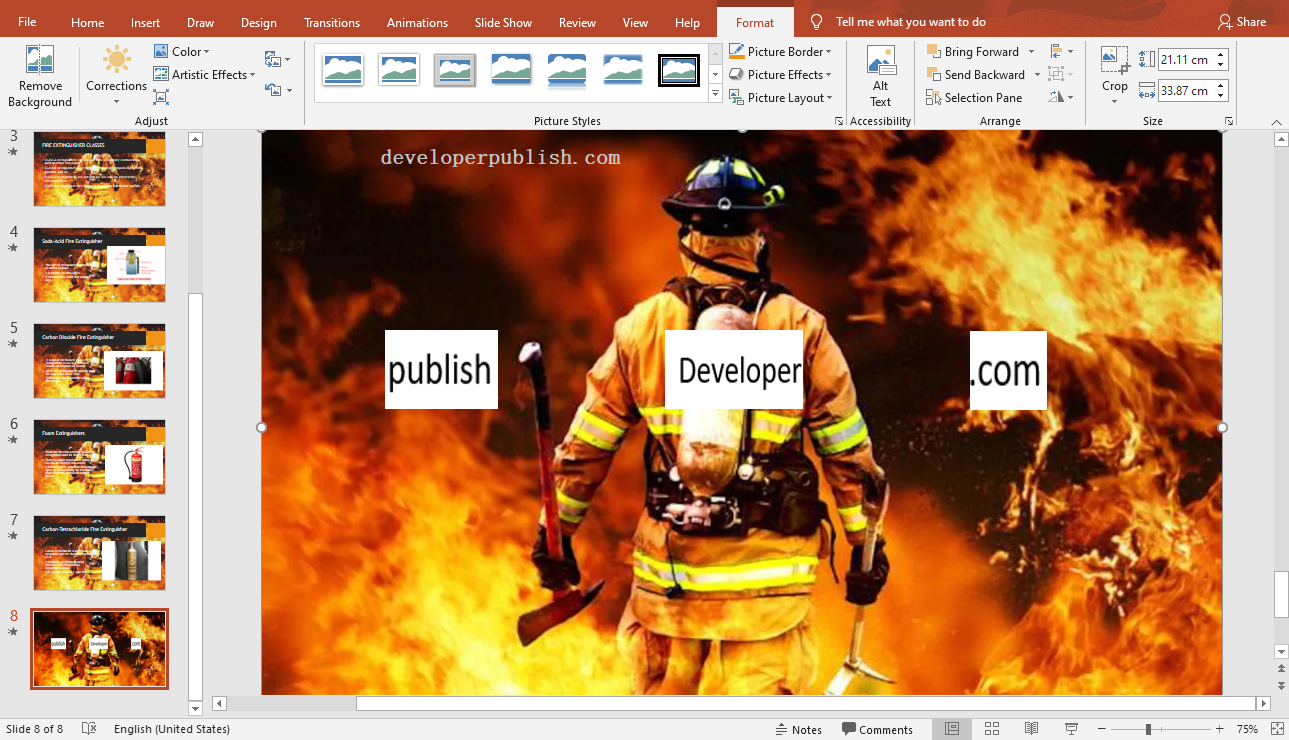Open Change Picture dropdown icon
Image resolution: width=1289 pixels, height=740 pixels.
[x=277, y=60]
